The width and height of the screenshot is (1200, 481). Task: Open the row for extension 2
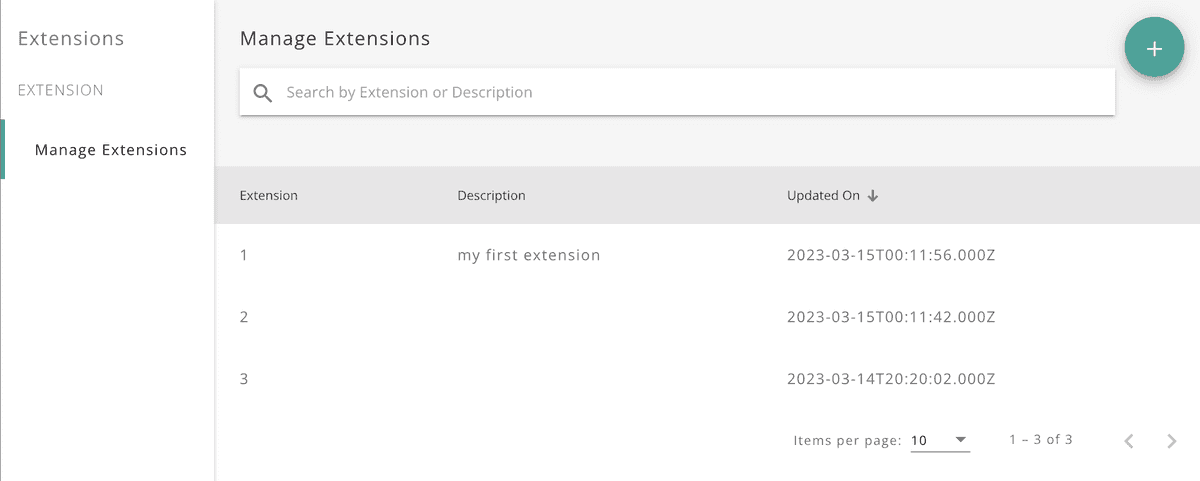[x=244, y=317]
